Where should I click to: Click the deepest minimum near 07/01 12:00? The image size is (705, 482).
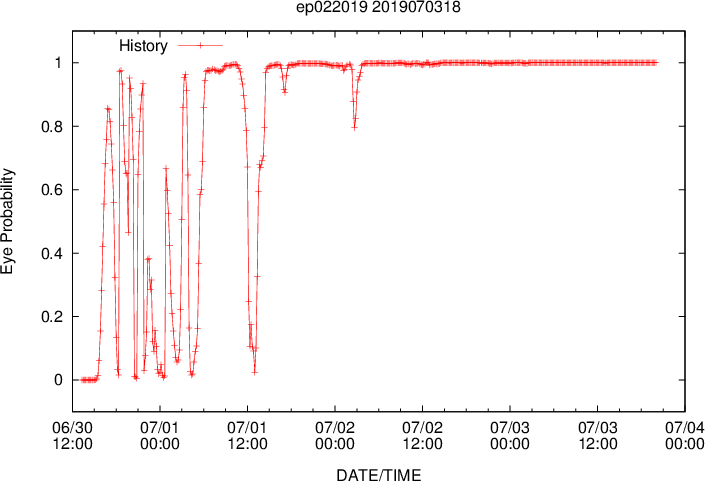point(255,372)
